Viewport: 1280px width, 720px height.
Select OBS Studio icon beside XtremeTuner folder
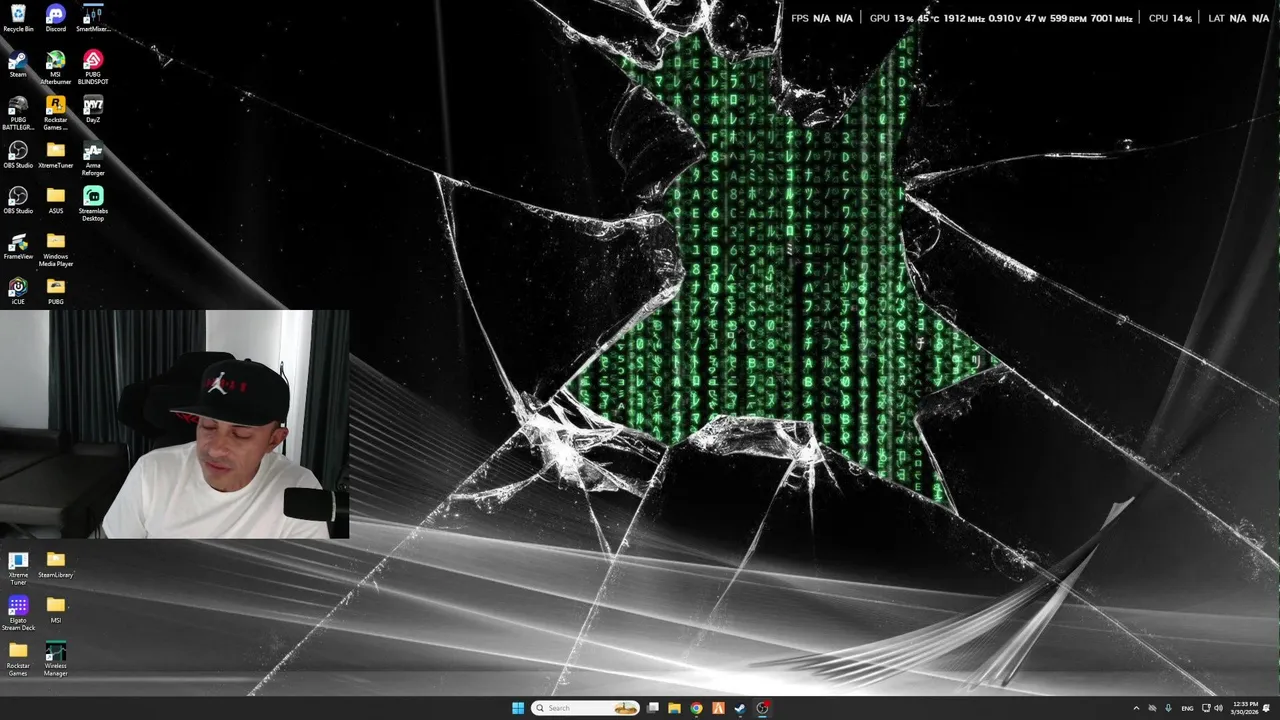18,155
